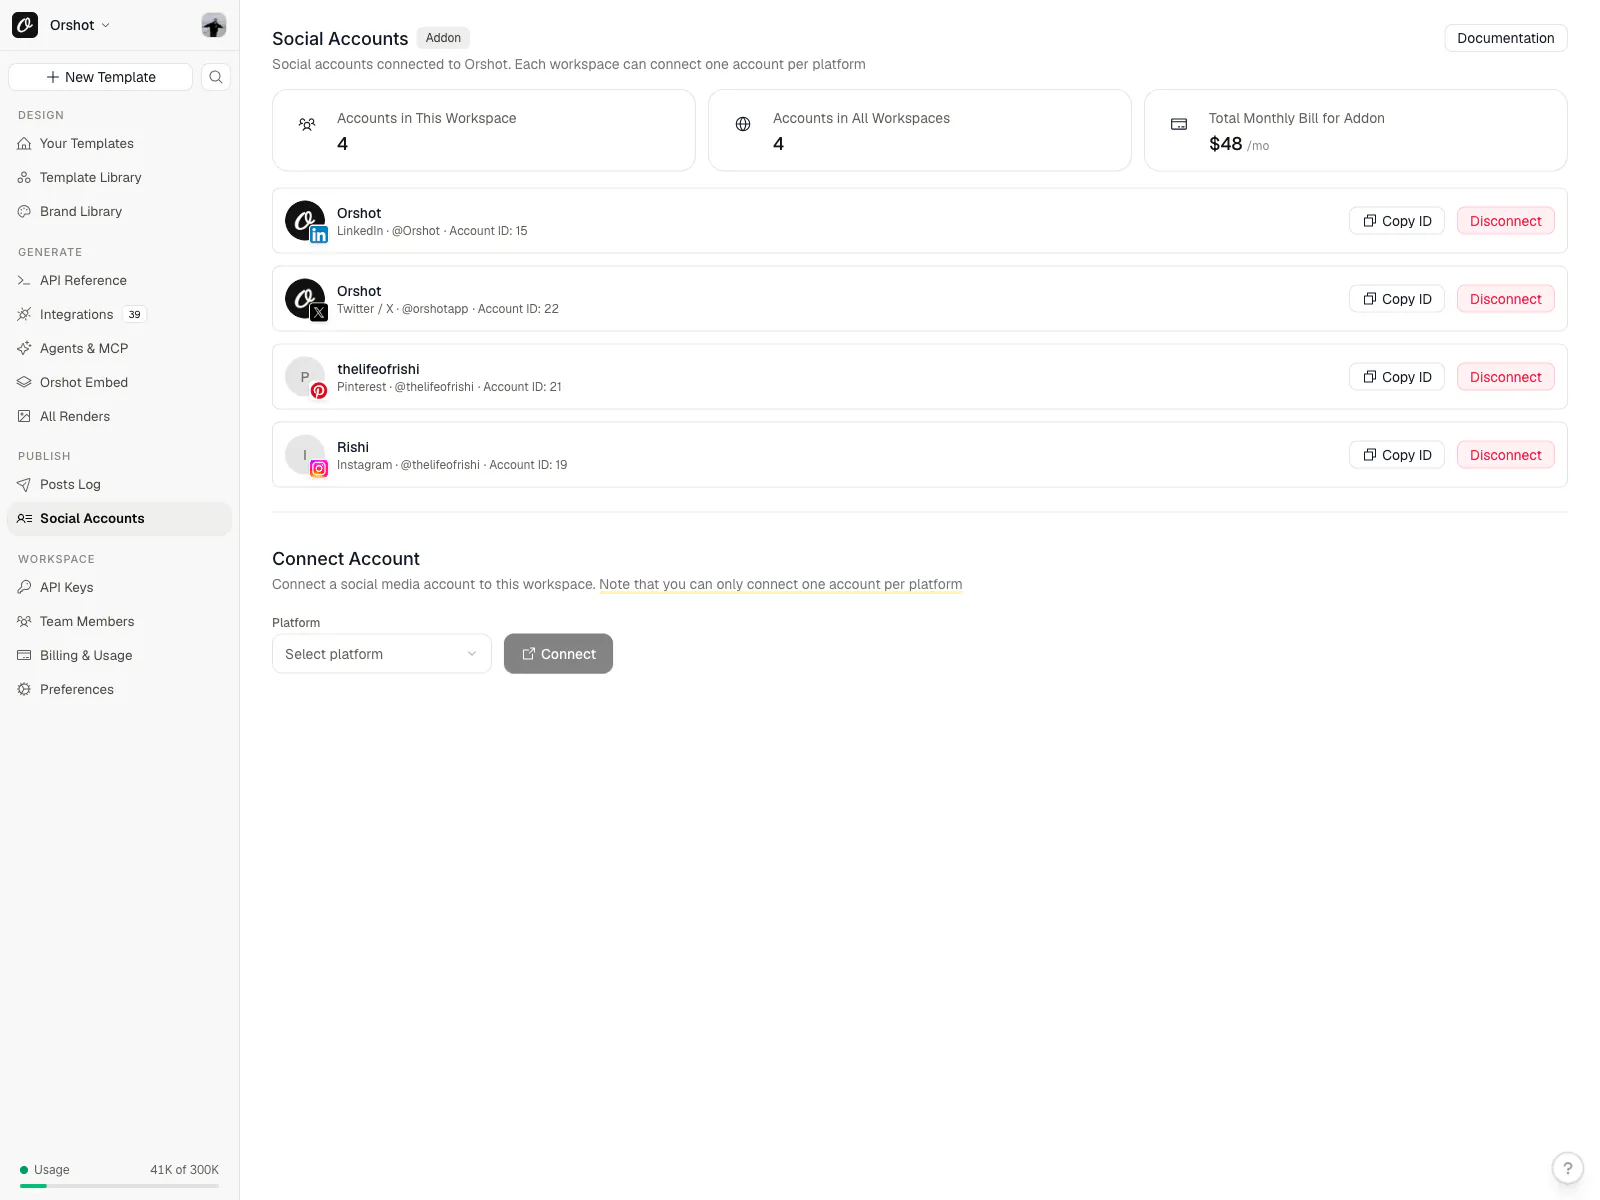Open Integrations page
Image resolution: width=1600 pixels, height=1200 pixels.
pyautogui.click(x=120, y=314)
